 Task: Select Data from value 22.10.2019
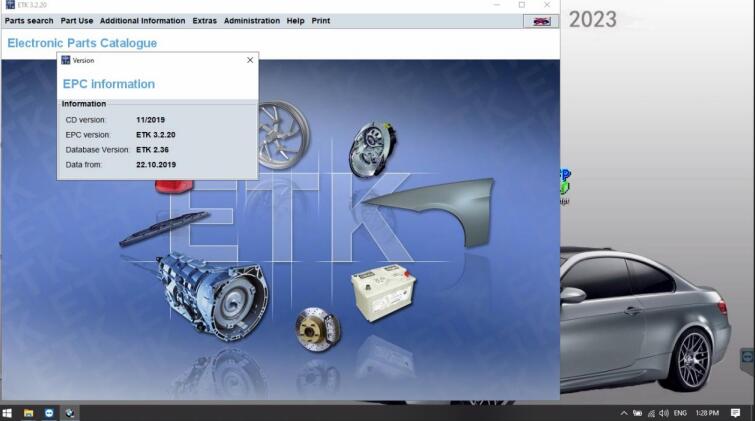tap(156, 165)
